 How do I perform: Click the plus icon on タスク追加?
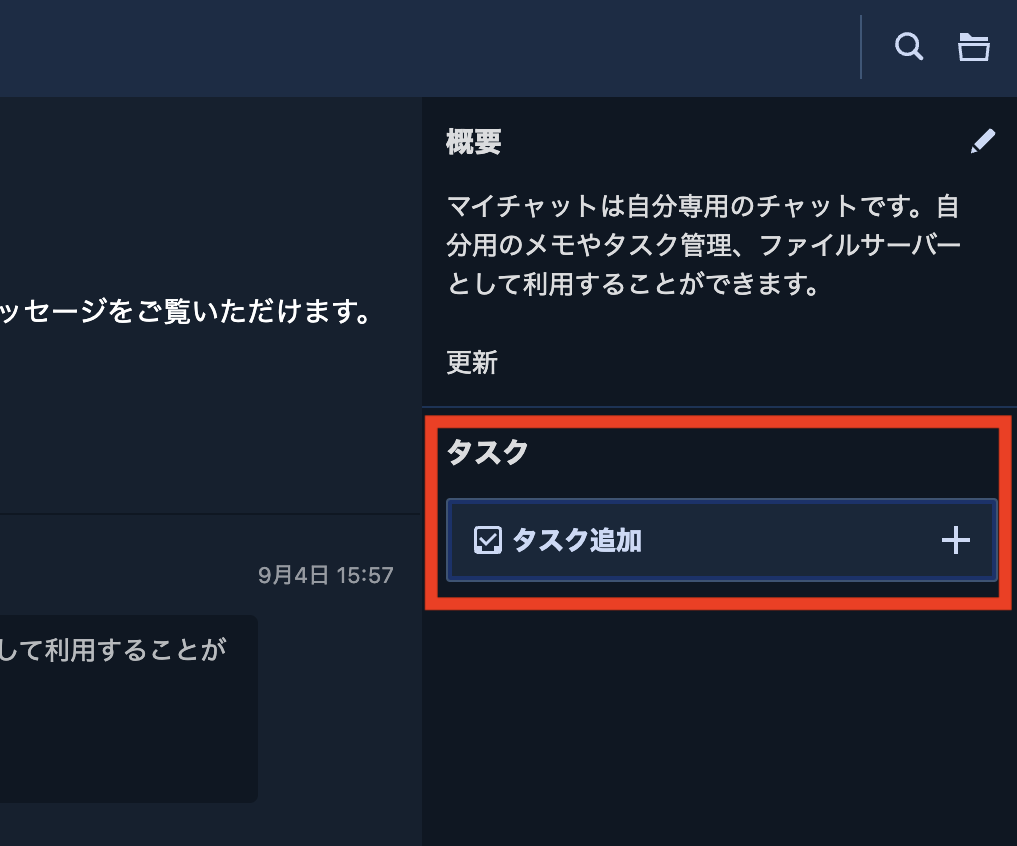(955, 540)
